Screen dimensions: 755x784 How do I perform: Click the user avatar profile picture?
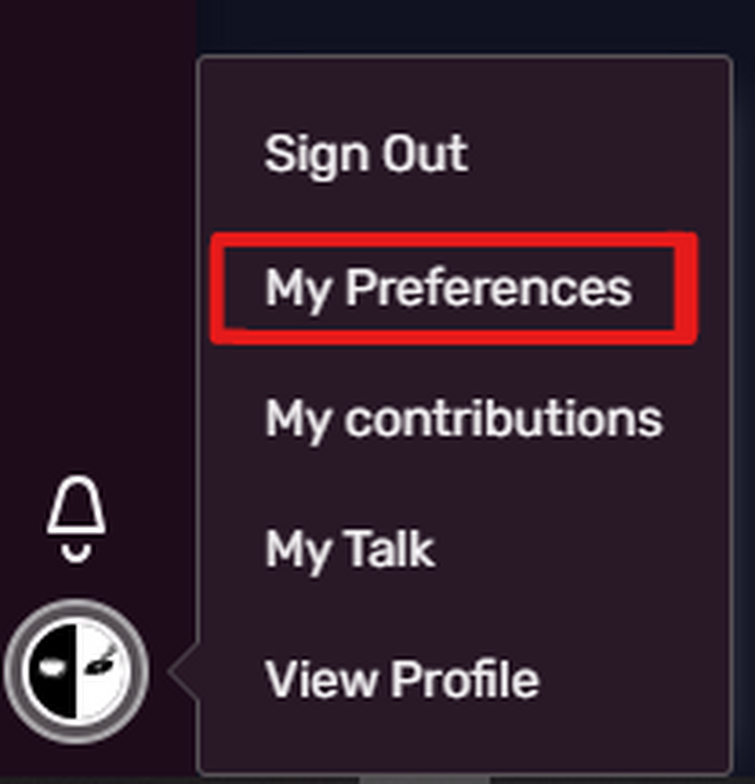coord(76,672)
